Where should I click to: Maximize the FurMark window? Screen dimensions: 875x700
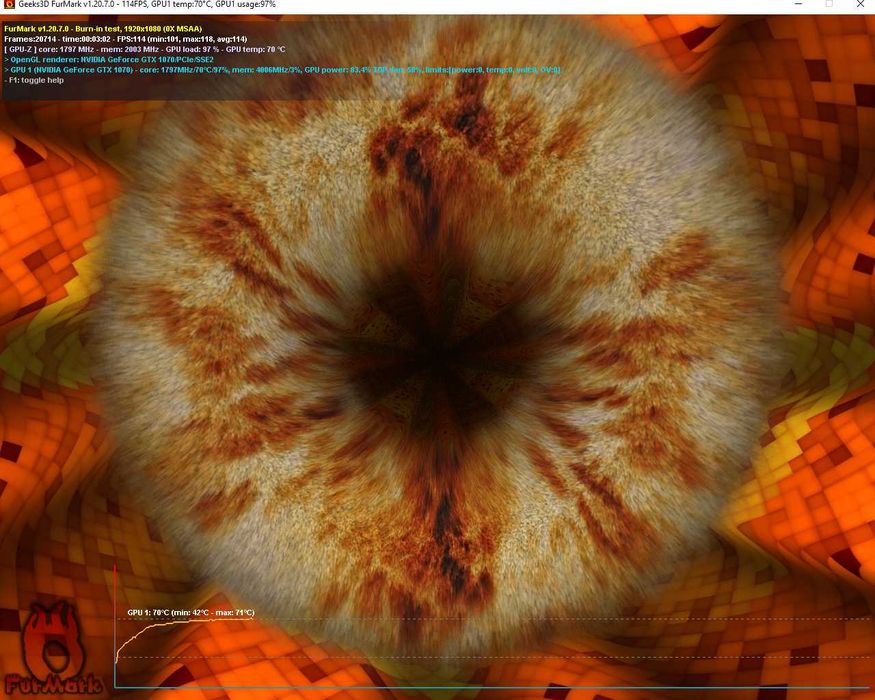click(x=829, y=4)
